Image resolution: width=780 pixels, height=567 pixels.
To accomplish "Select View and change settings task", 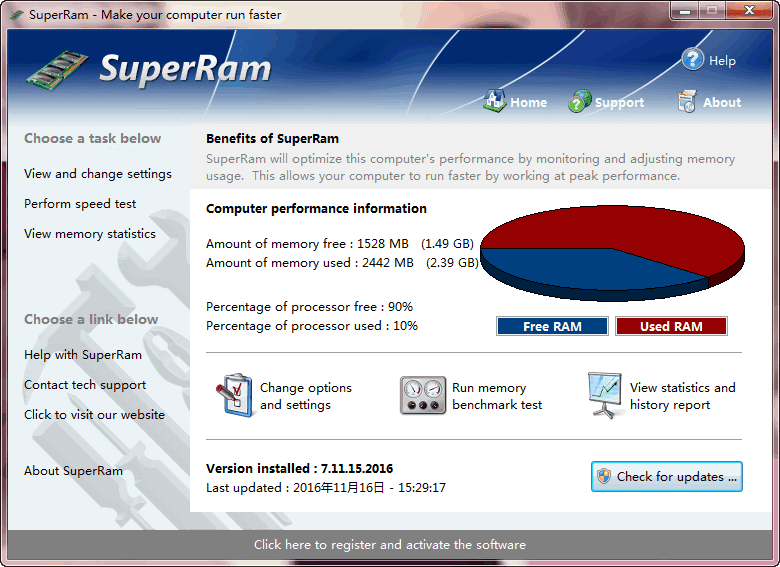I will click(x=98, y=174).
